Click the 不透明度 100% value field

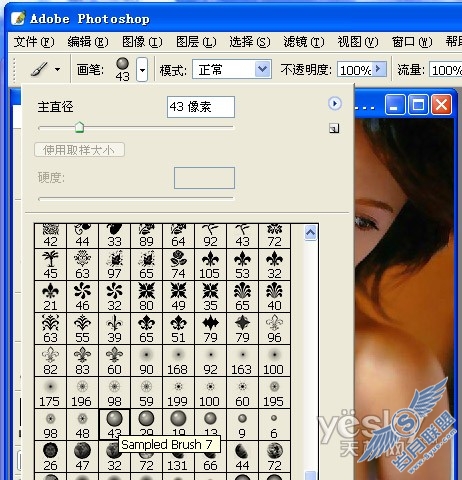click(355, 70)
